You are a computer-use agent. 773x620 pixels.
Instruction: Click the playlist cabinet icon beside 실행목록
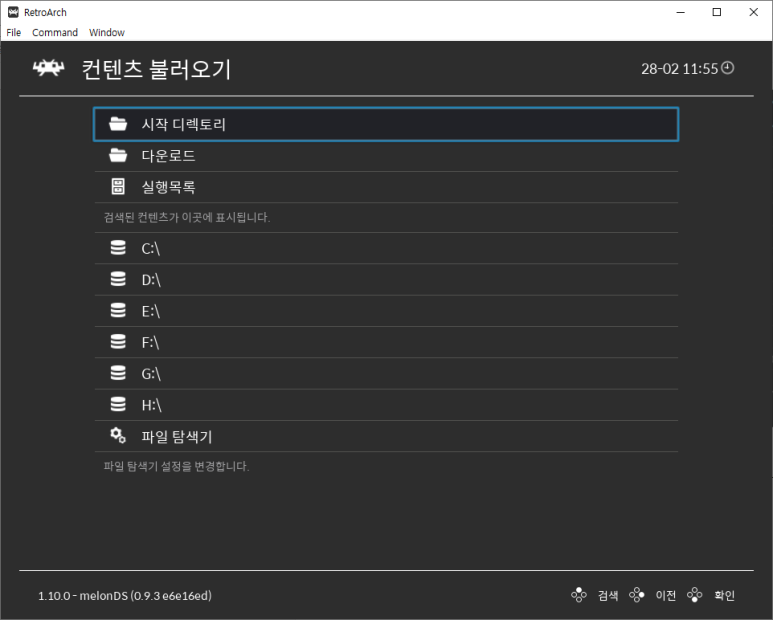click(x=118, y=186)
